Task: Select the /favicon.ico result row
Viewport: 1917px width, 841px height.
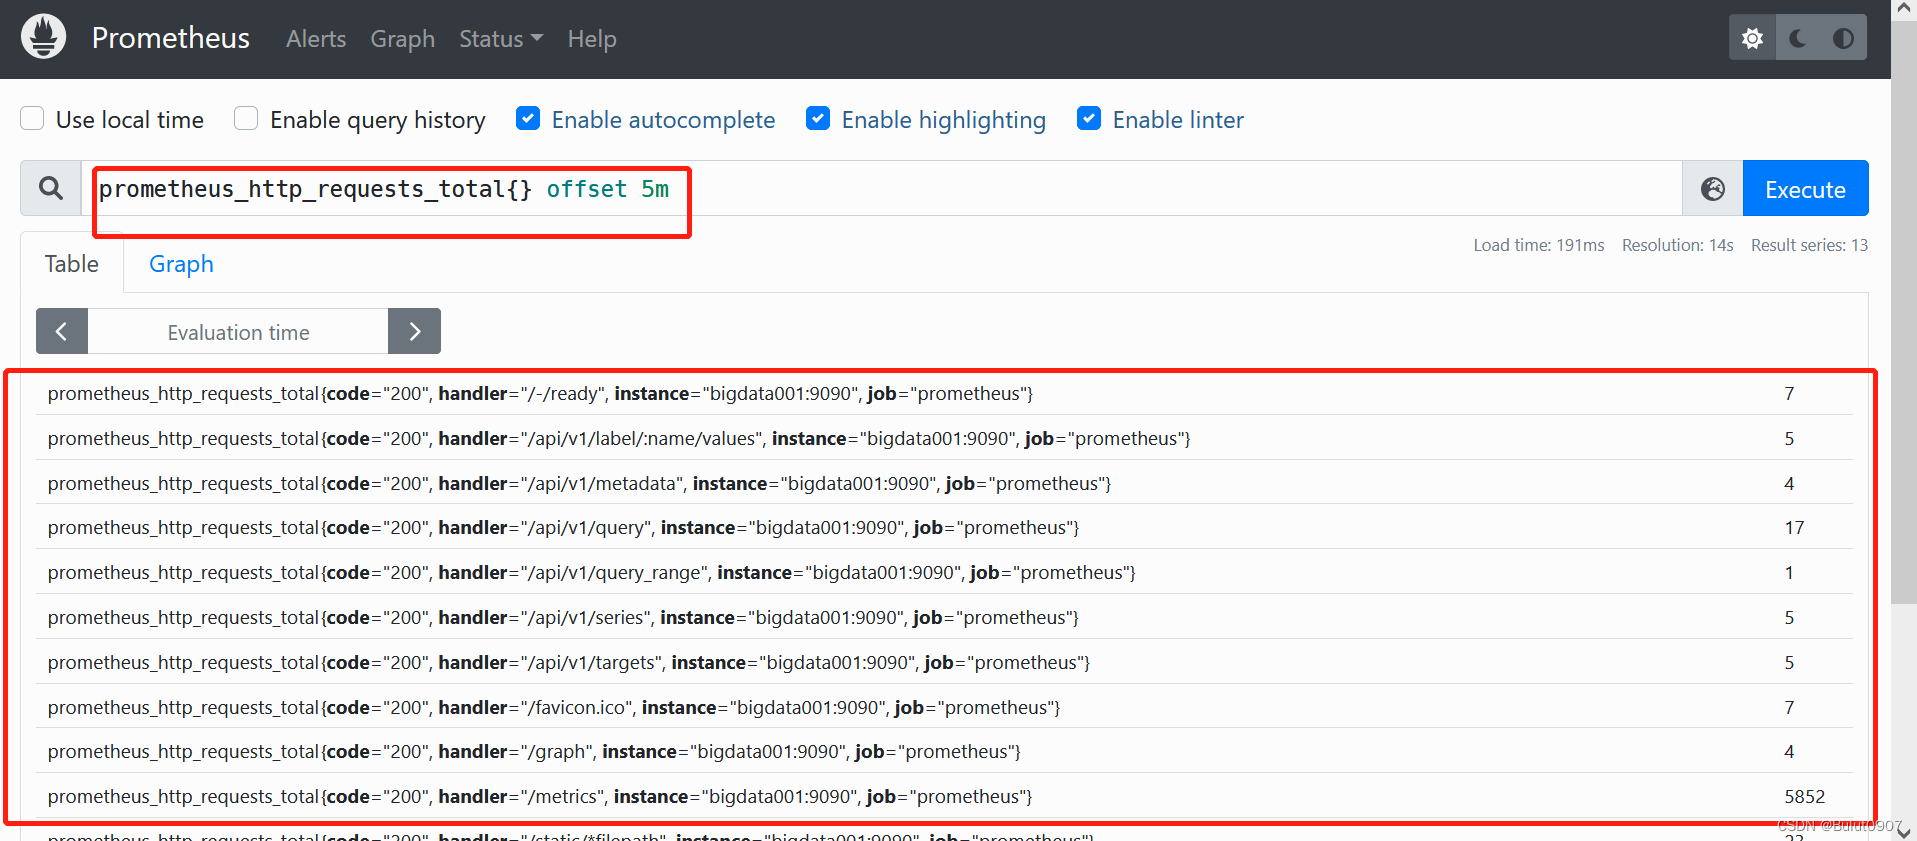Action: [945, 707]
